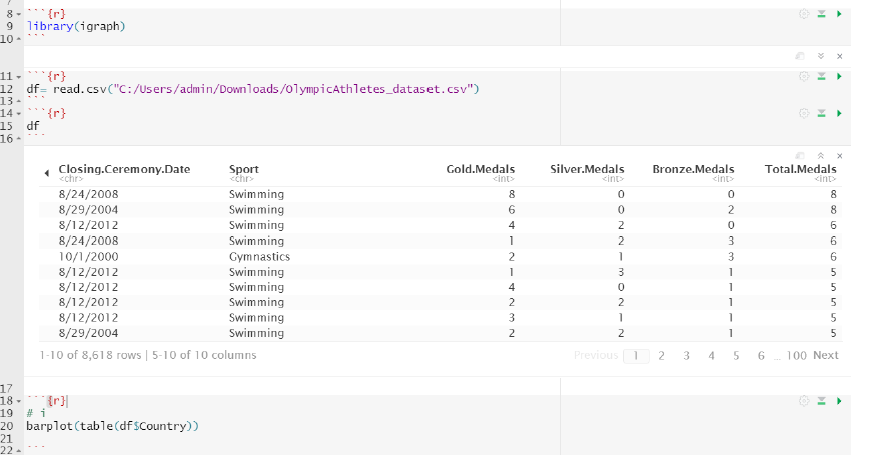Run all chunks above the barplot chunk

(x=822, y=401)
